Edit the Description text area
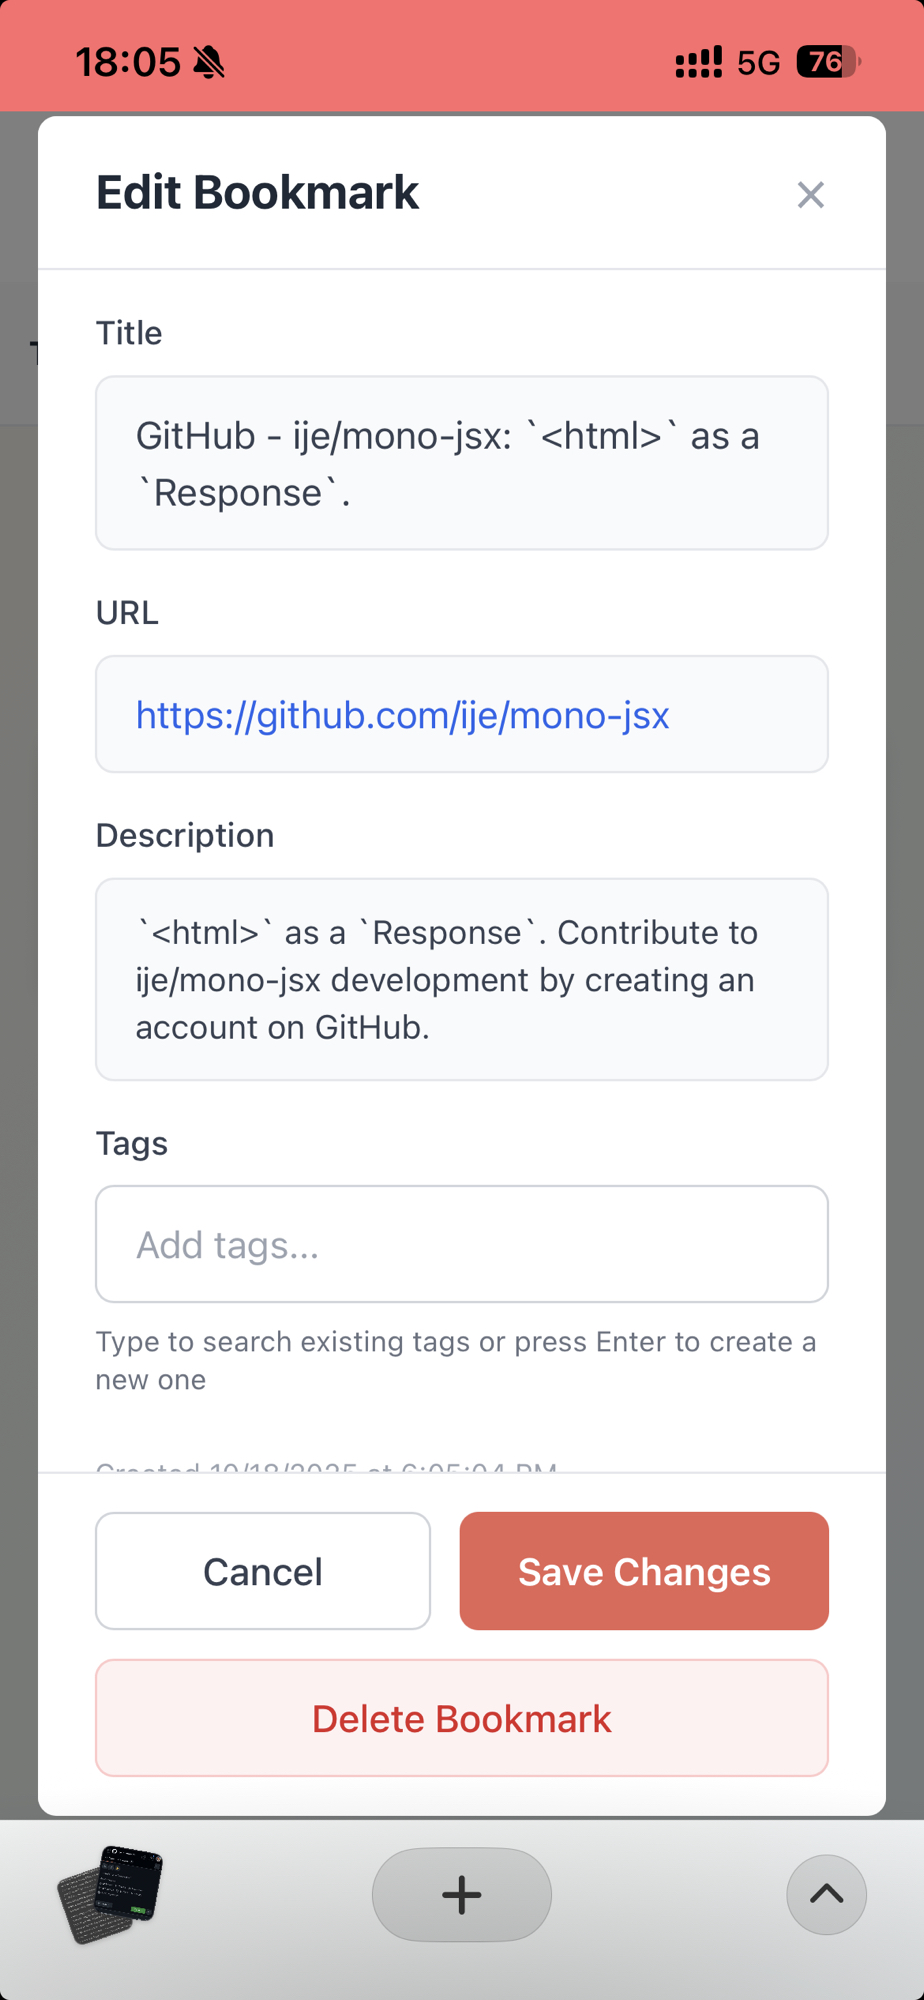Viewport: 924px width, 2000px height. click(461, 979)
